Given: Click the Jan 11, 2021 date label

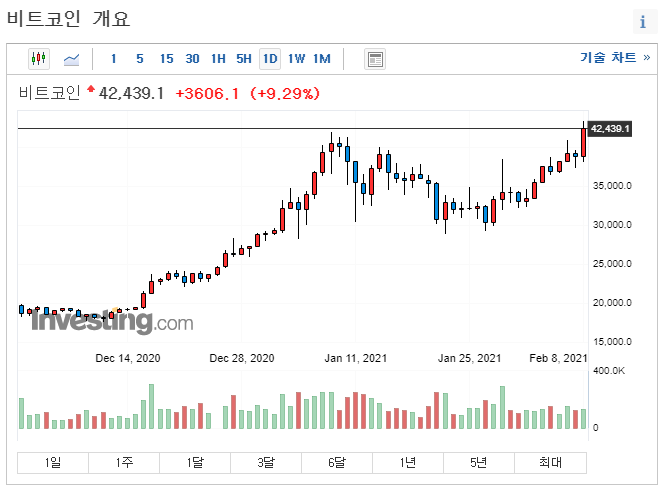Looking at the screenshot, I should 355,358.
